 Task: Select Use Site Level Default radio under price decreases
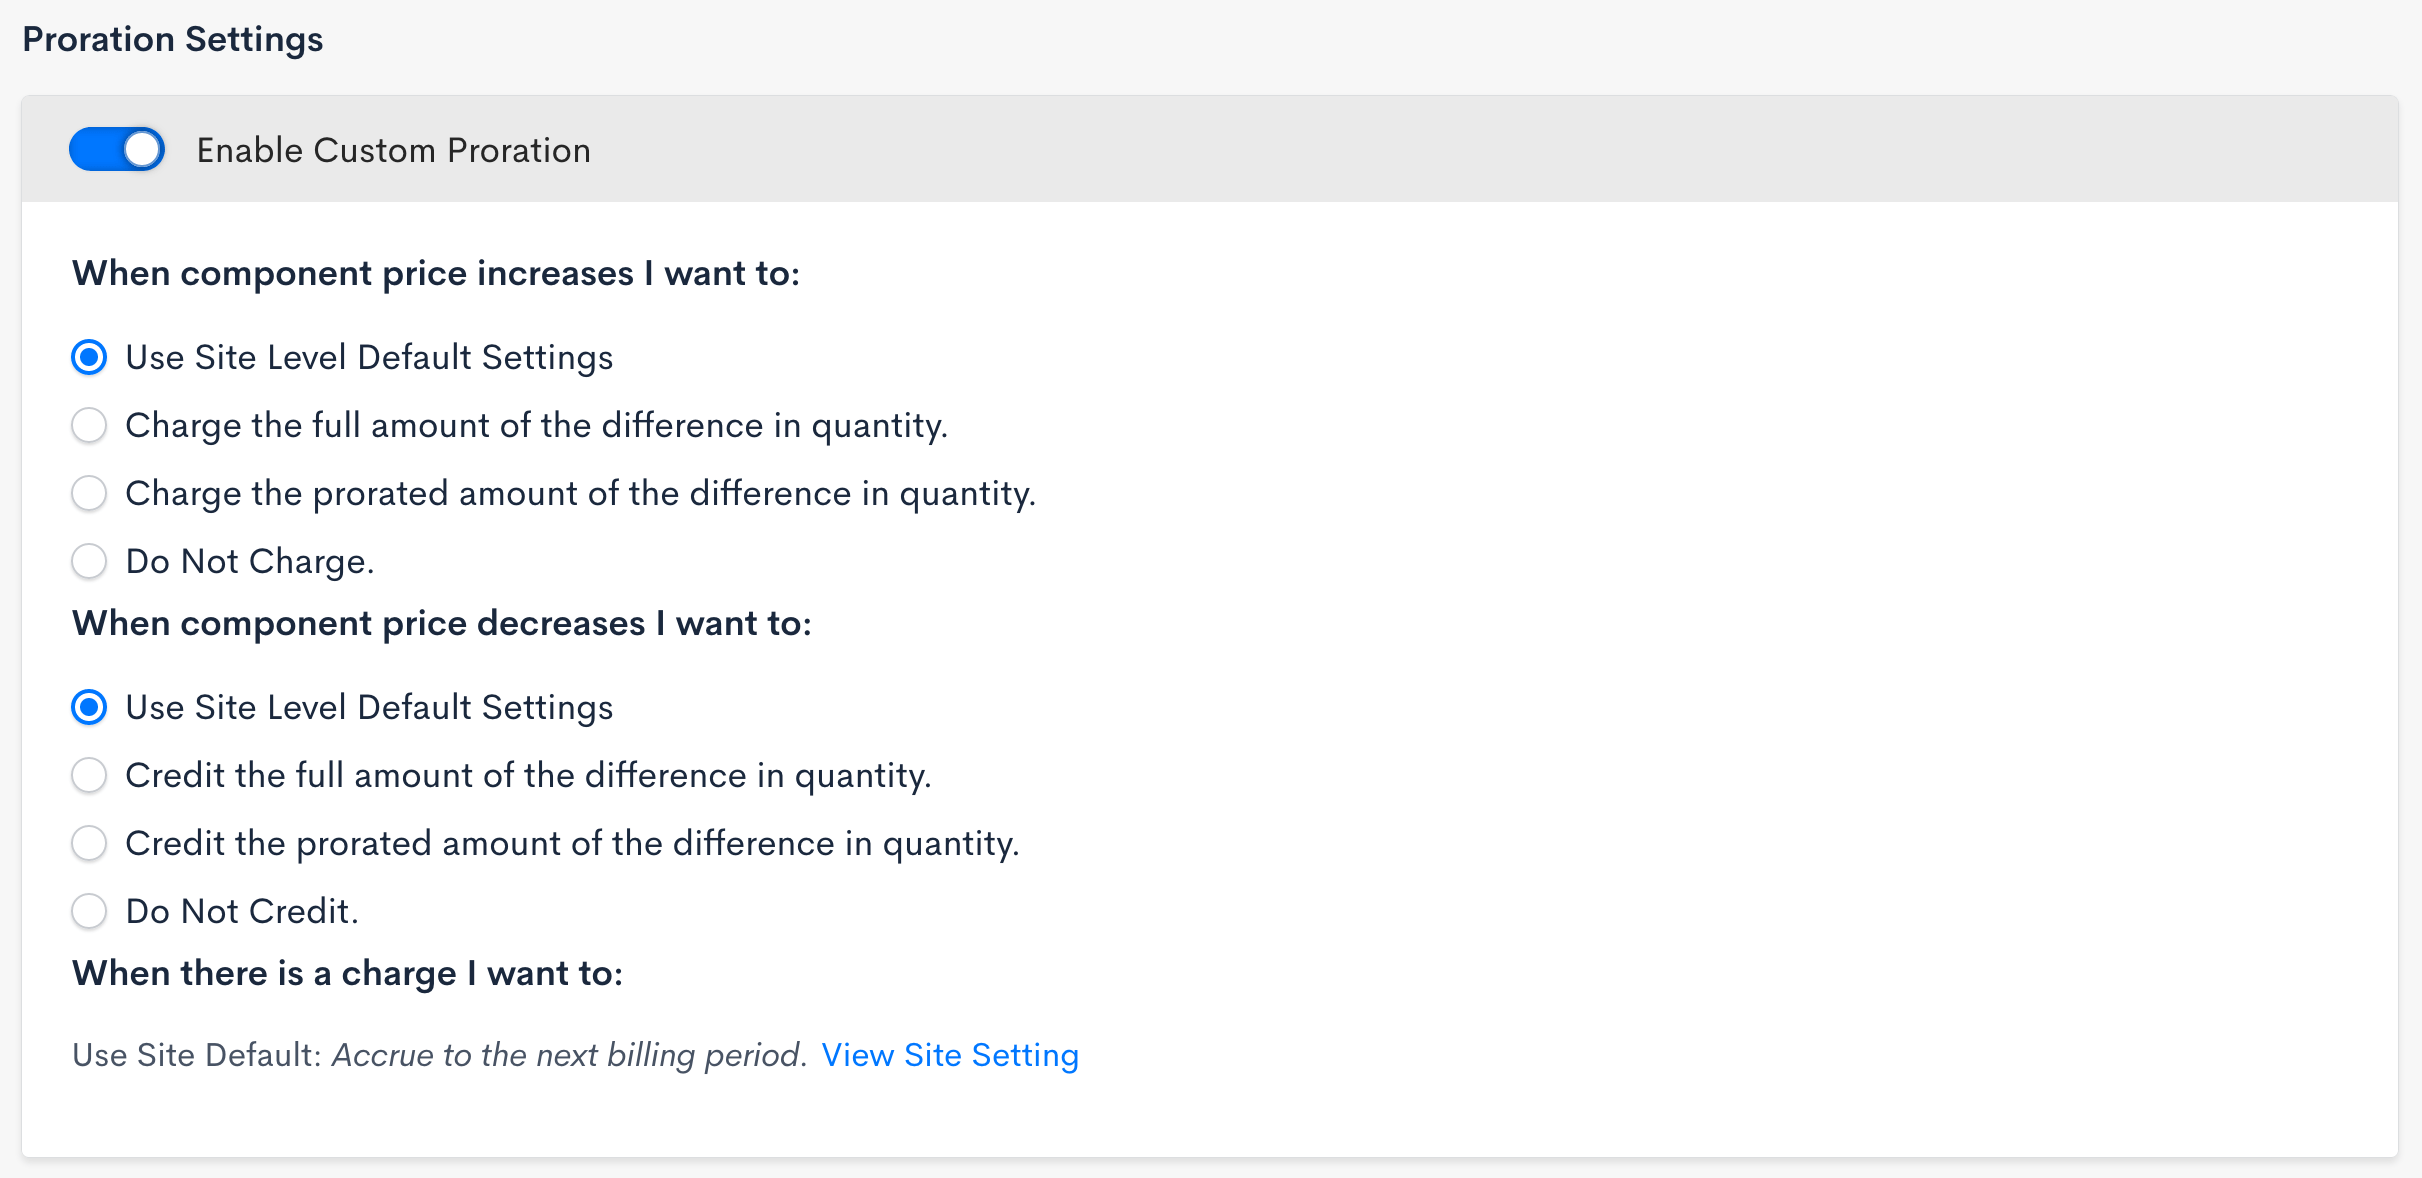[89, 707]
